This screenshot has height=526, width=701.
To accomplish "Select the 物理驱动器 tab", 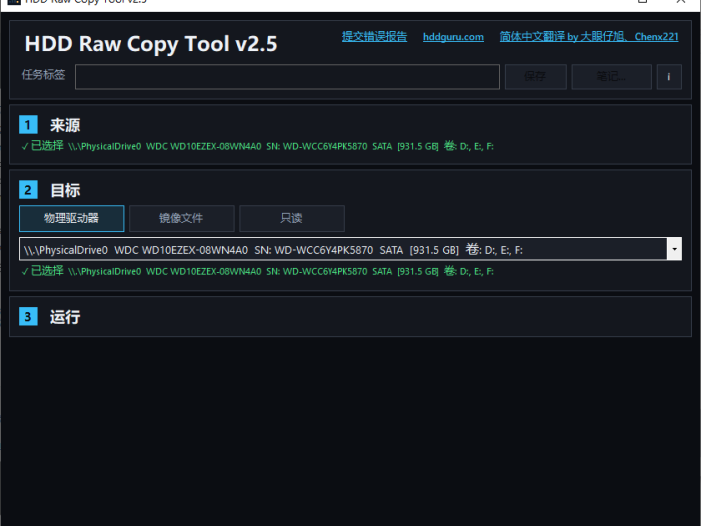I will (72, 219).
